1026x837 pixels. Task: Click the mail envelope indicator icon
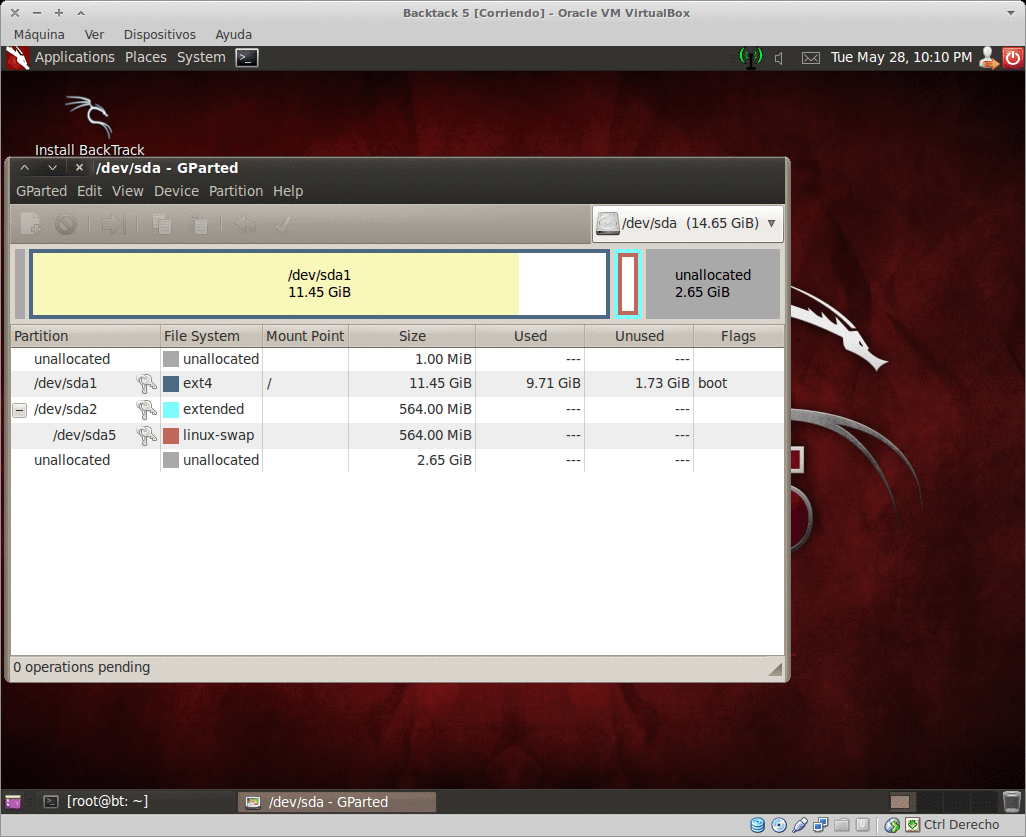point(811,58)
